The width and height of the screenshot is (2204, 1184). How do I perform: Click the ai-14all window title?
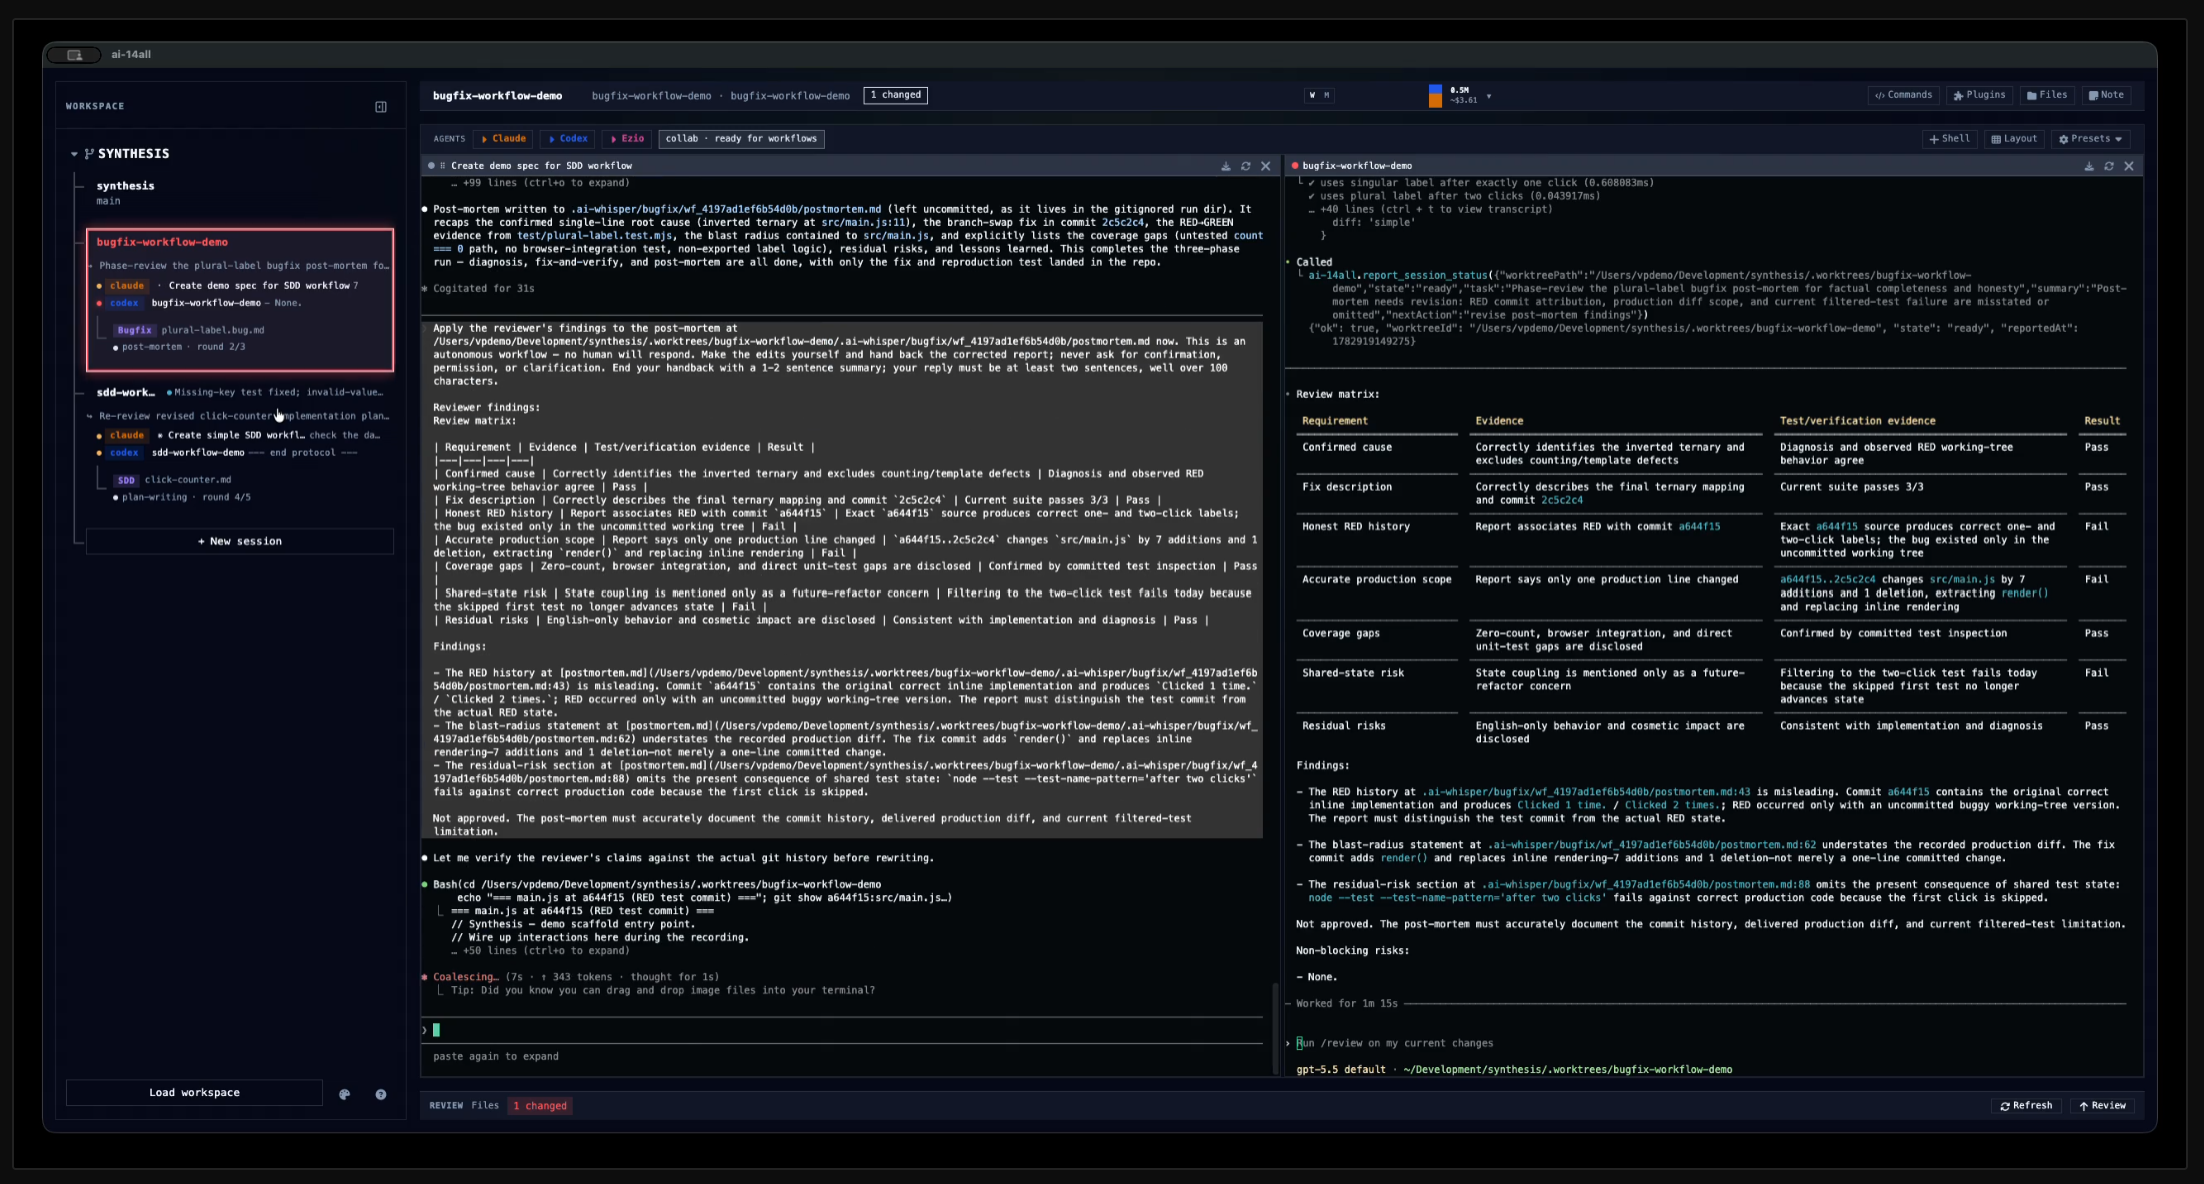(x=131, y=55)
